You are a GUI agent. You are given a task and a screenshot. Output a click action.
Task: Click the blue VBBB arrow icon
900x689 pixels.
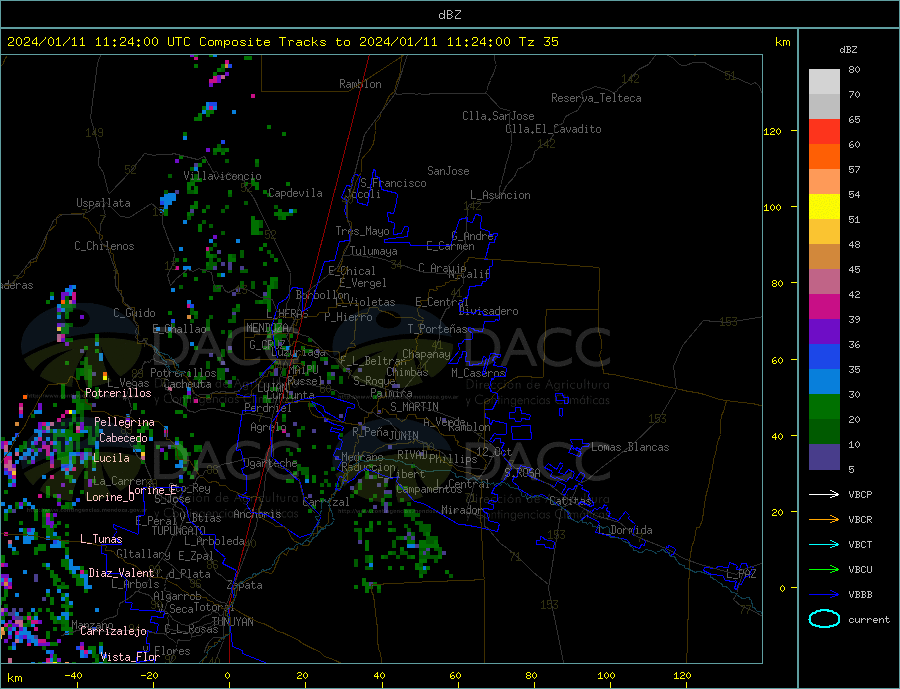pyautogui.click(x=824, y=595)
